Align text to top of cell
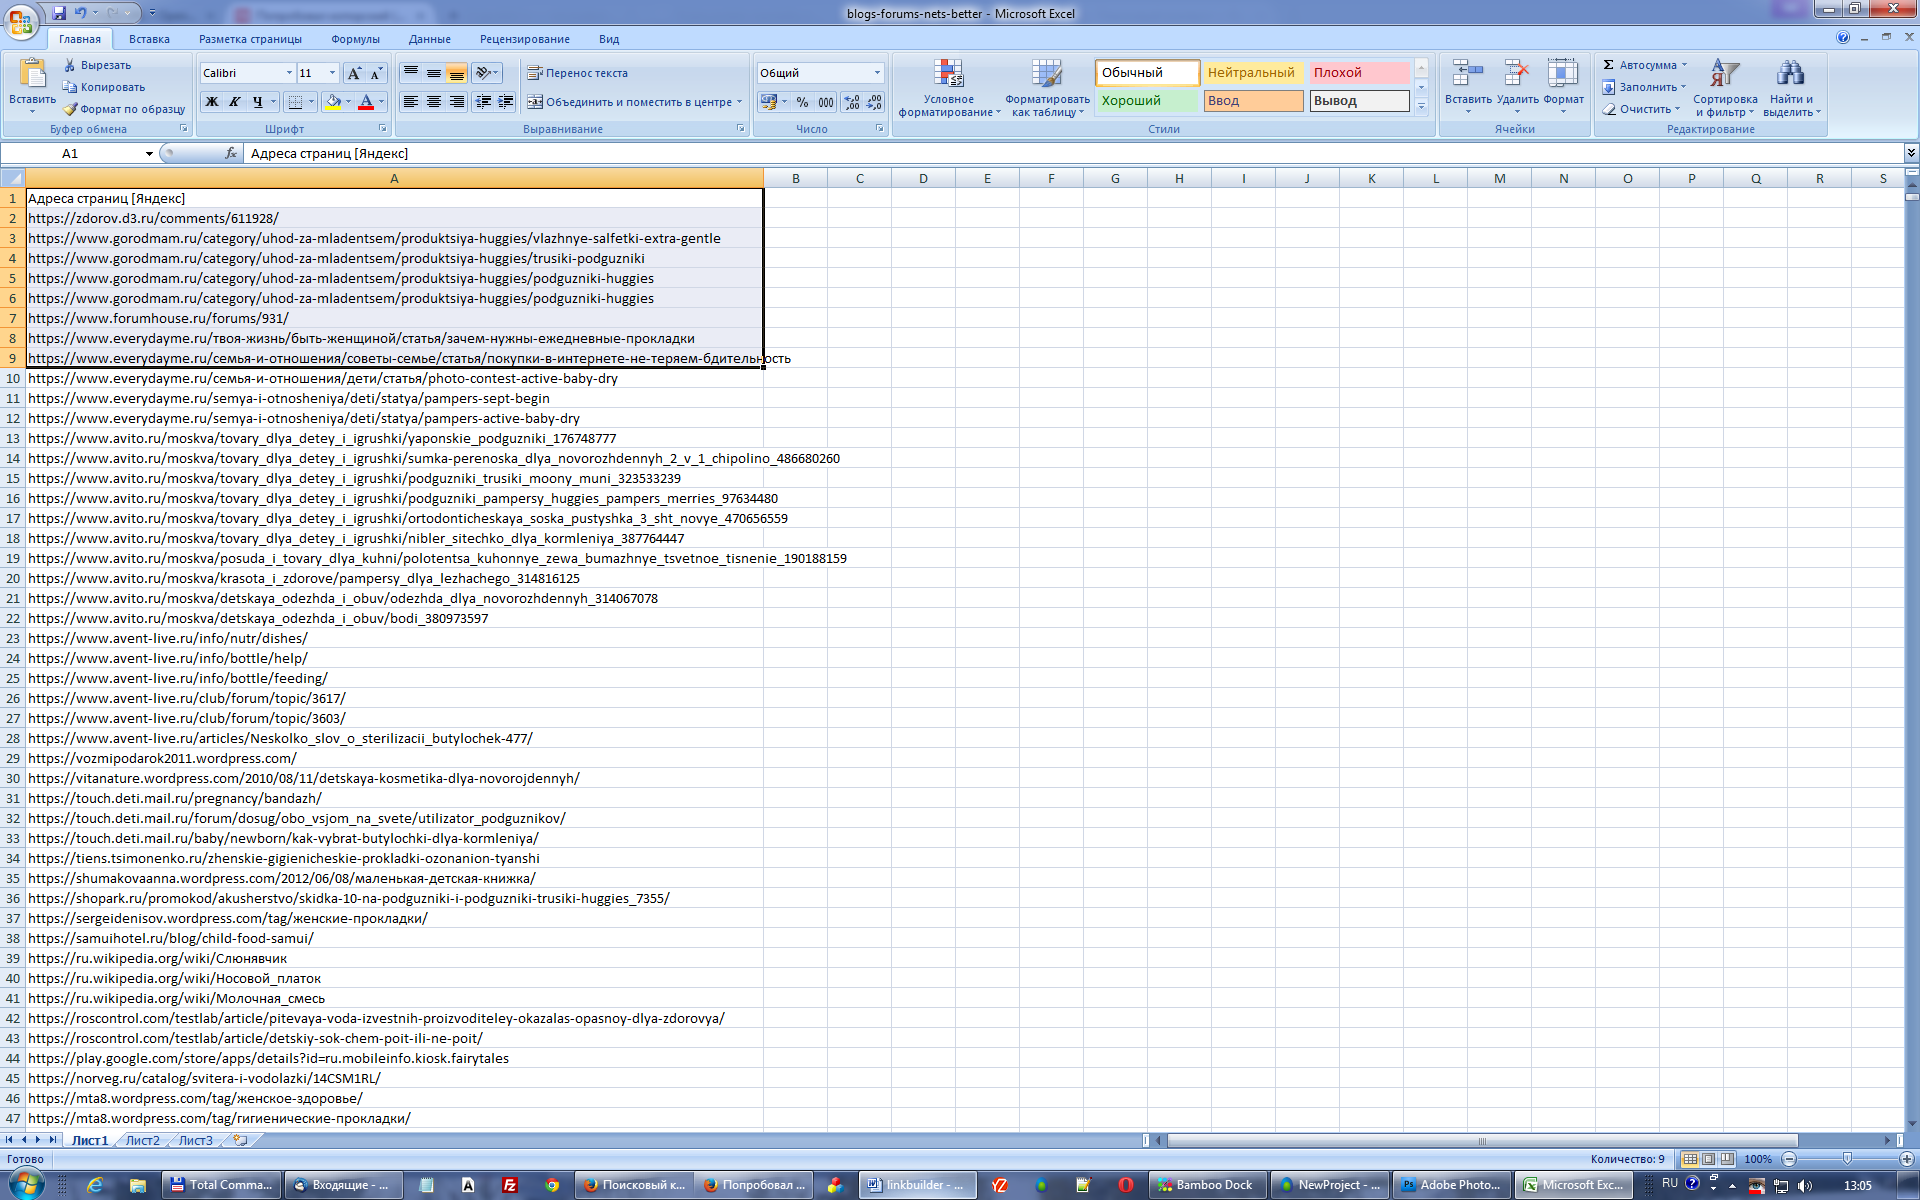This screenshot has width=1920, height=1200. click(410, 73)
